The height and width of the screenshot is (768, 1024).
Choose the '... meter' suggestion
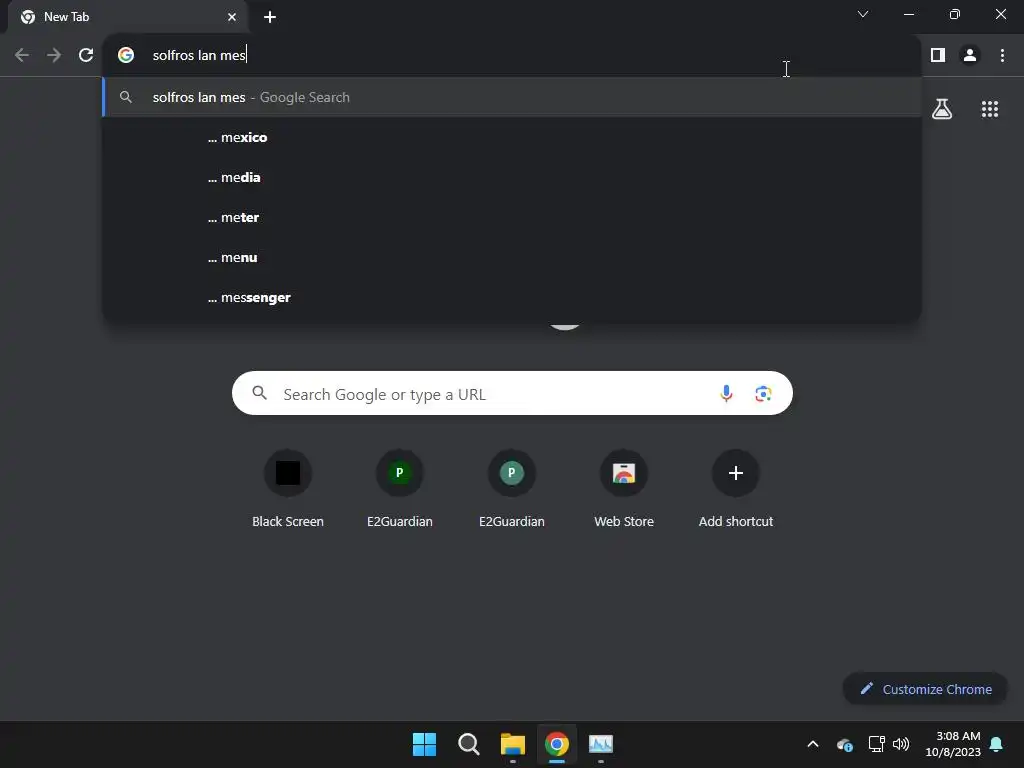point(512,217)
